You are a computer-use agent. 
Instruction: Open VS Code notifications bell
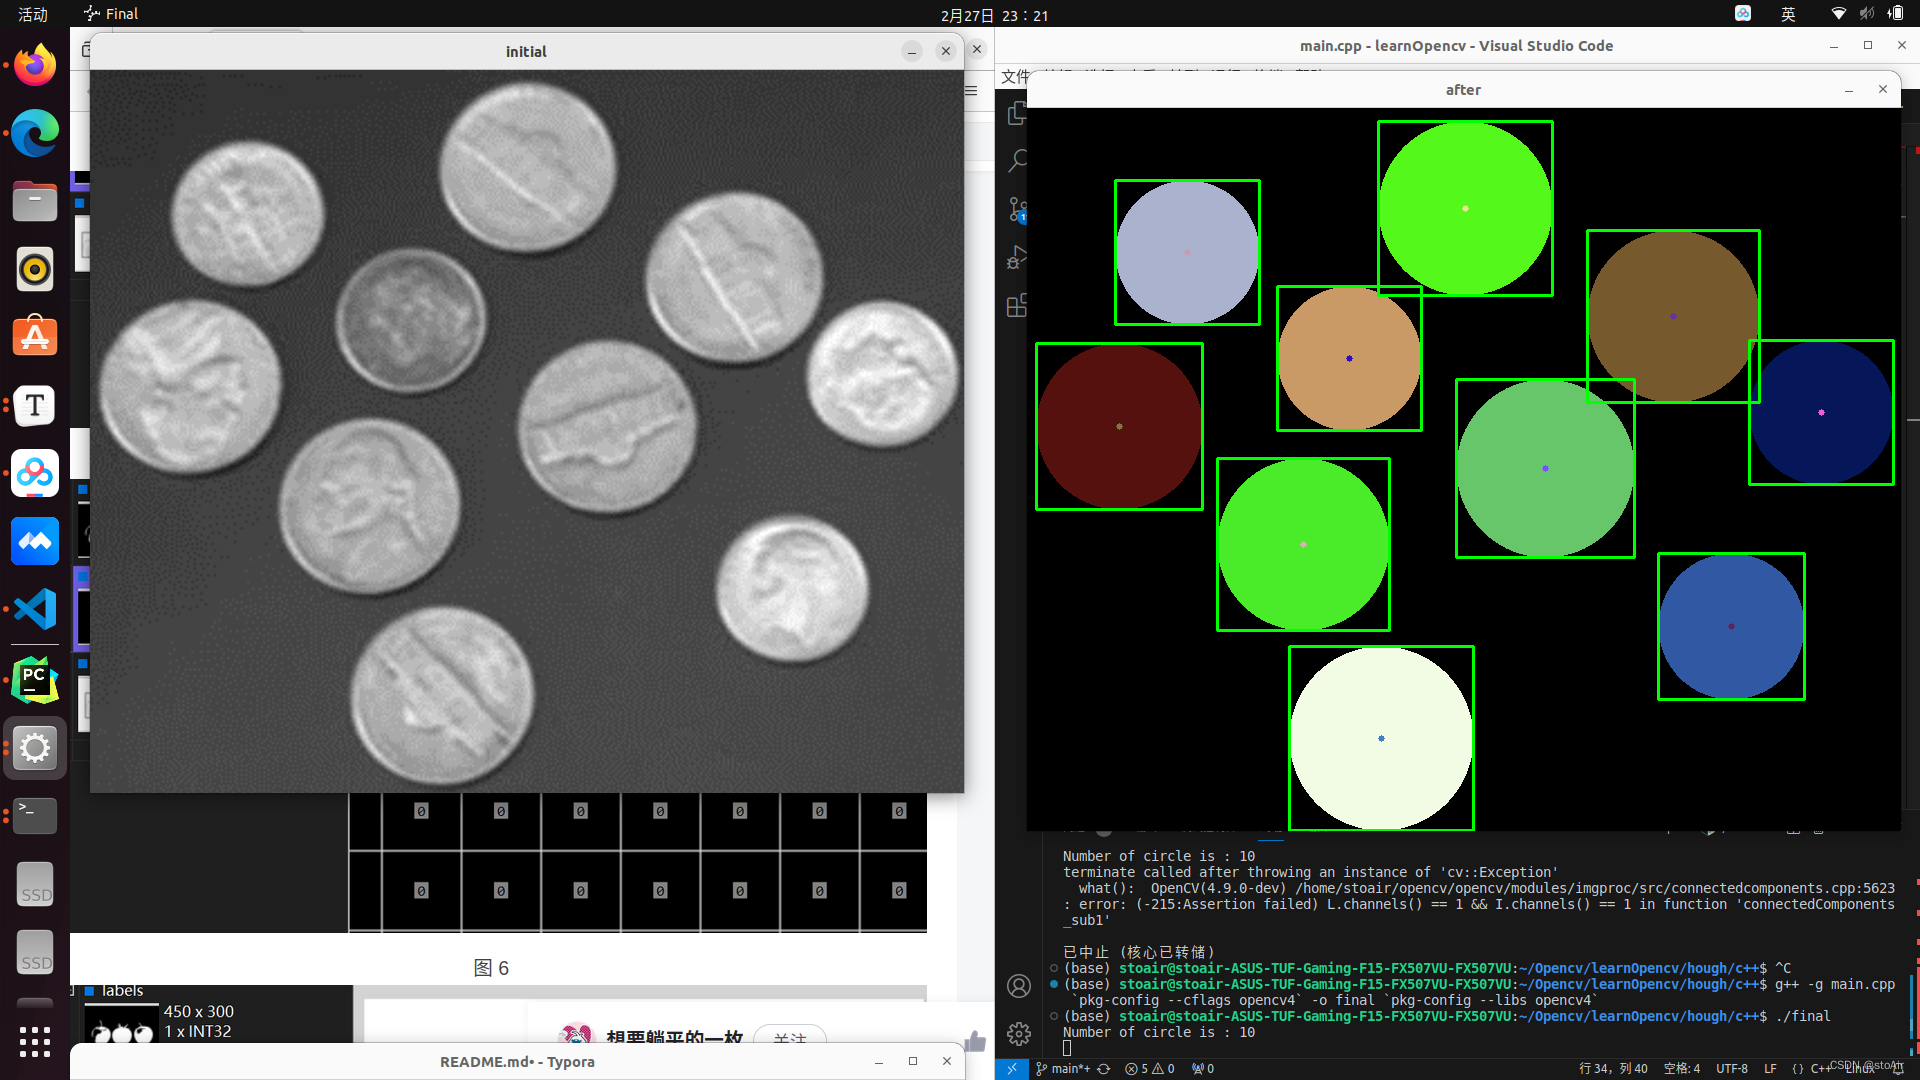pyautogui.click(x=1898, y=1069)
